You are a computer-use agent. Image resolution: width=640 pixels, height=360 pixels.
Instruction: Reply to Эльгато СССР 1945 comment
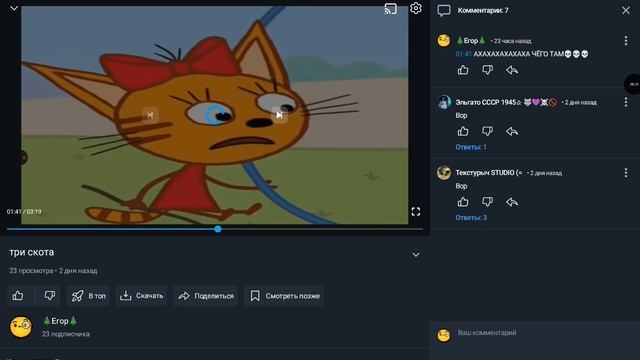click(512, 131)
